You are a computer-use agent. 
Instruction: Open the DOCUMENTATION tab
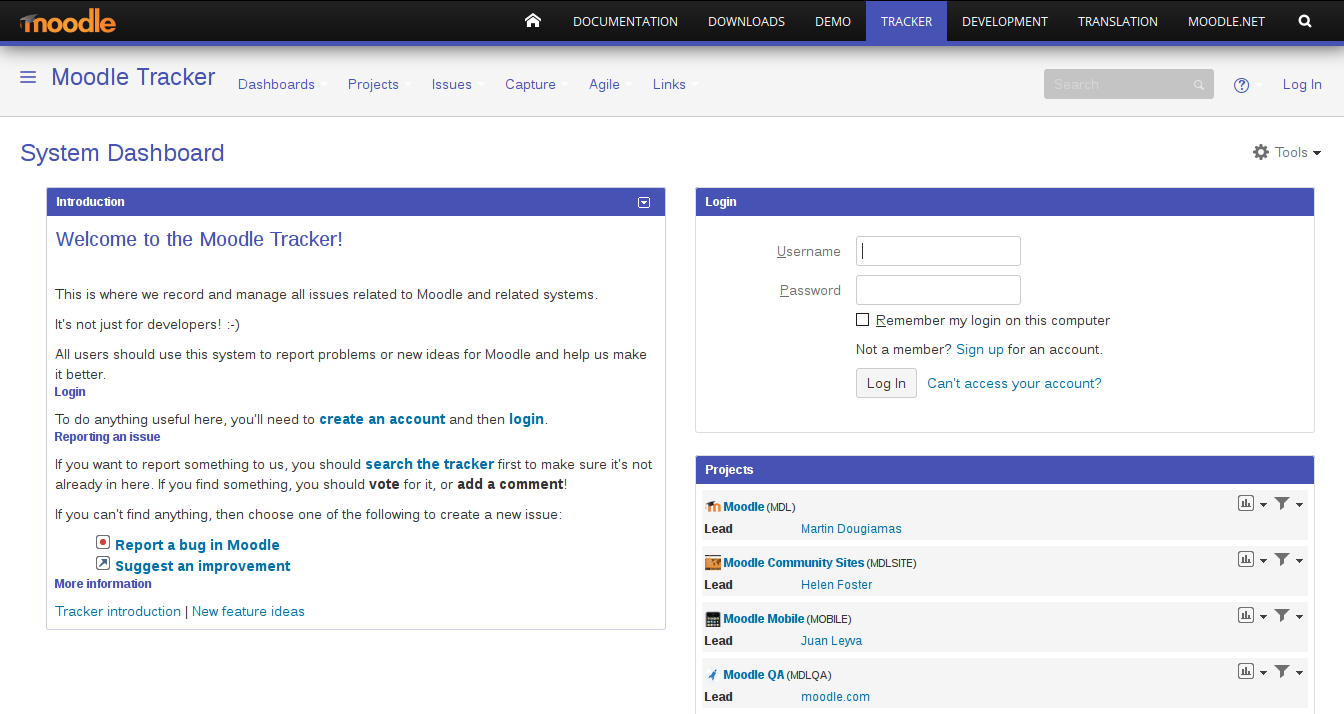(625, 21)
